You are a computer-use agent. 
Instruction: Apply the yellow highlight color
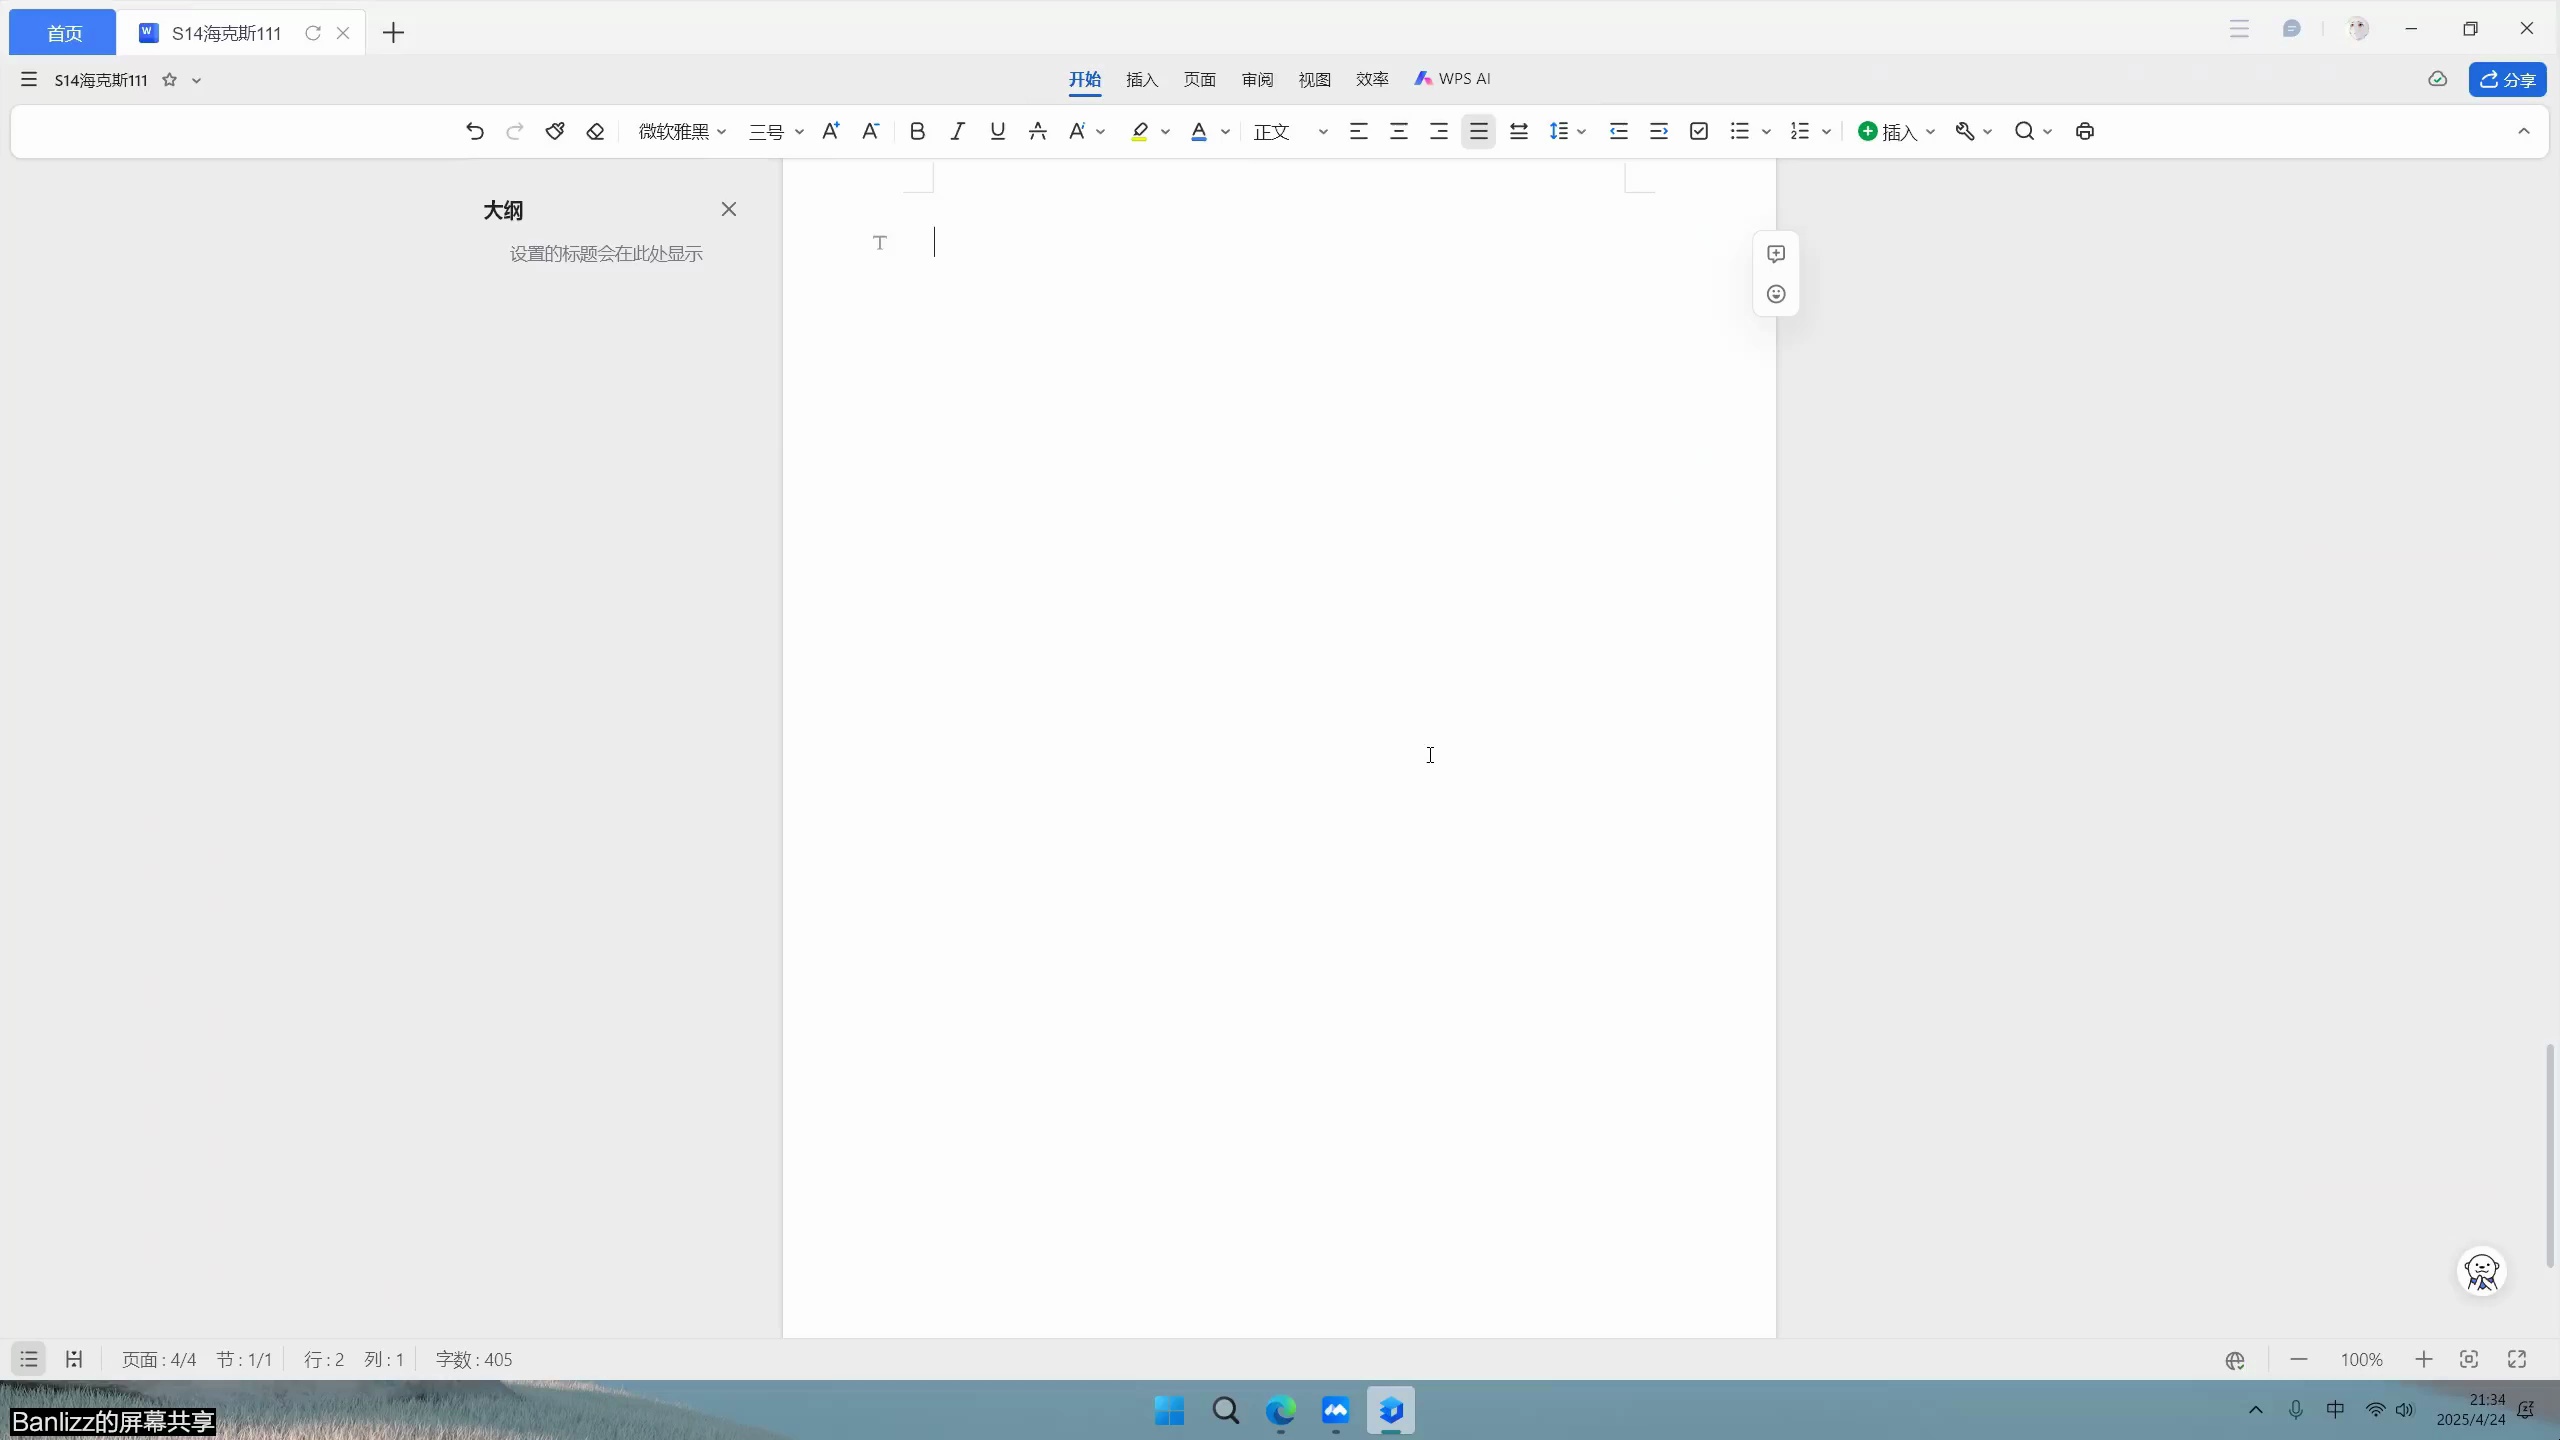tap(1139, 131)
